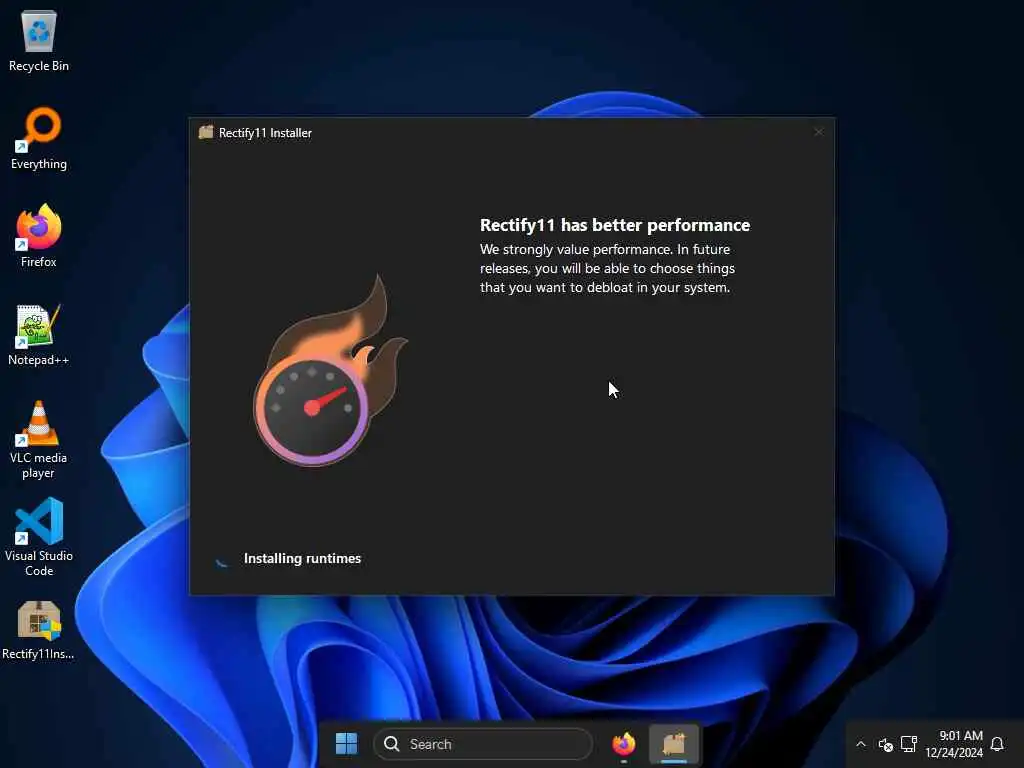The image size is (1024, 768).
Task: Select the Notepad++ desktop shortcut
Action: pos(39,335)
